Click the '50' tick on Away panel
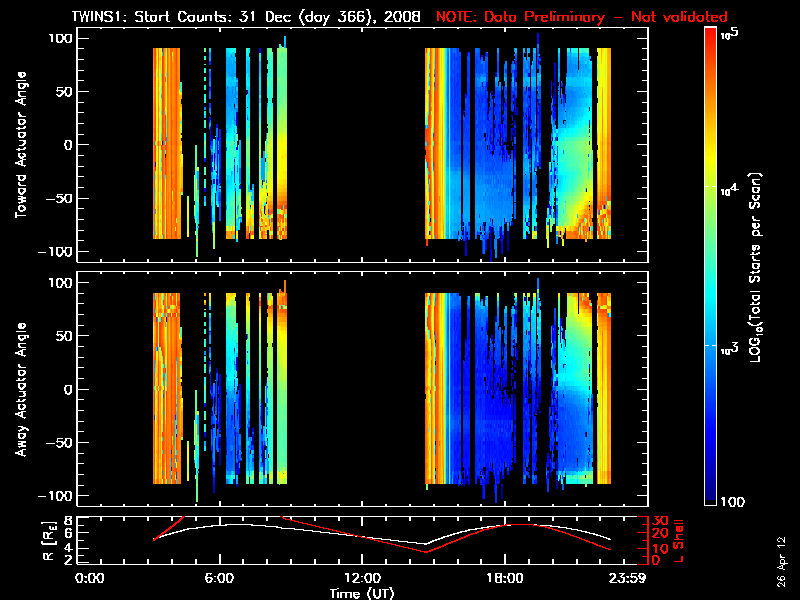This screenshot has width=800, height=600. (x=65, y=336)
